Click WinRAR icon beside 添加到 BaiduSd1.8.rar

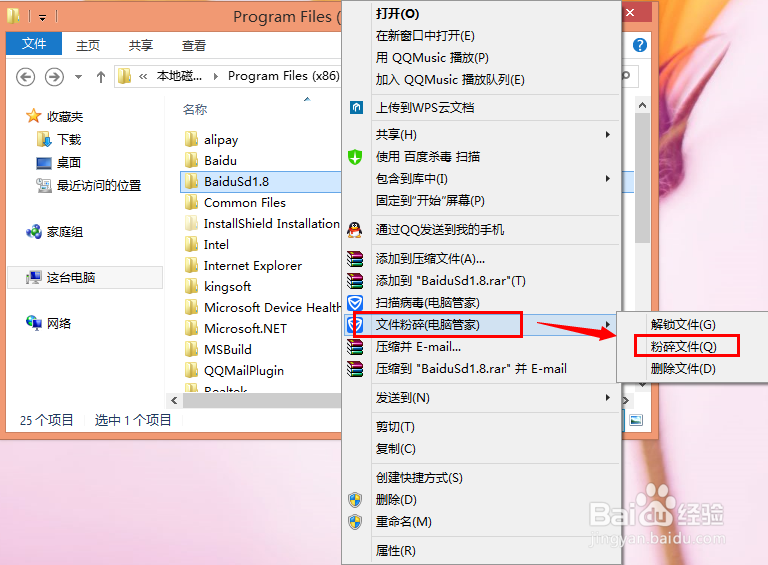coord(355,281)
